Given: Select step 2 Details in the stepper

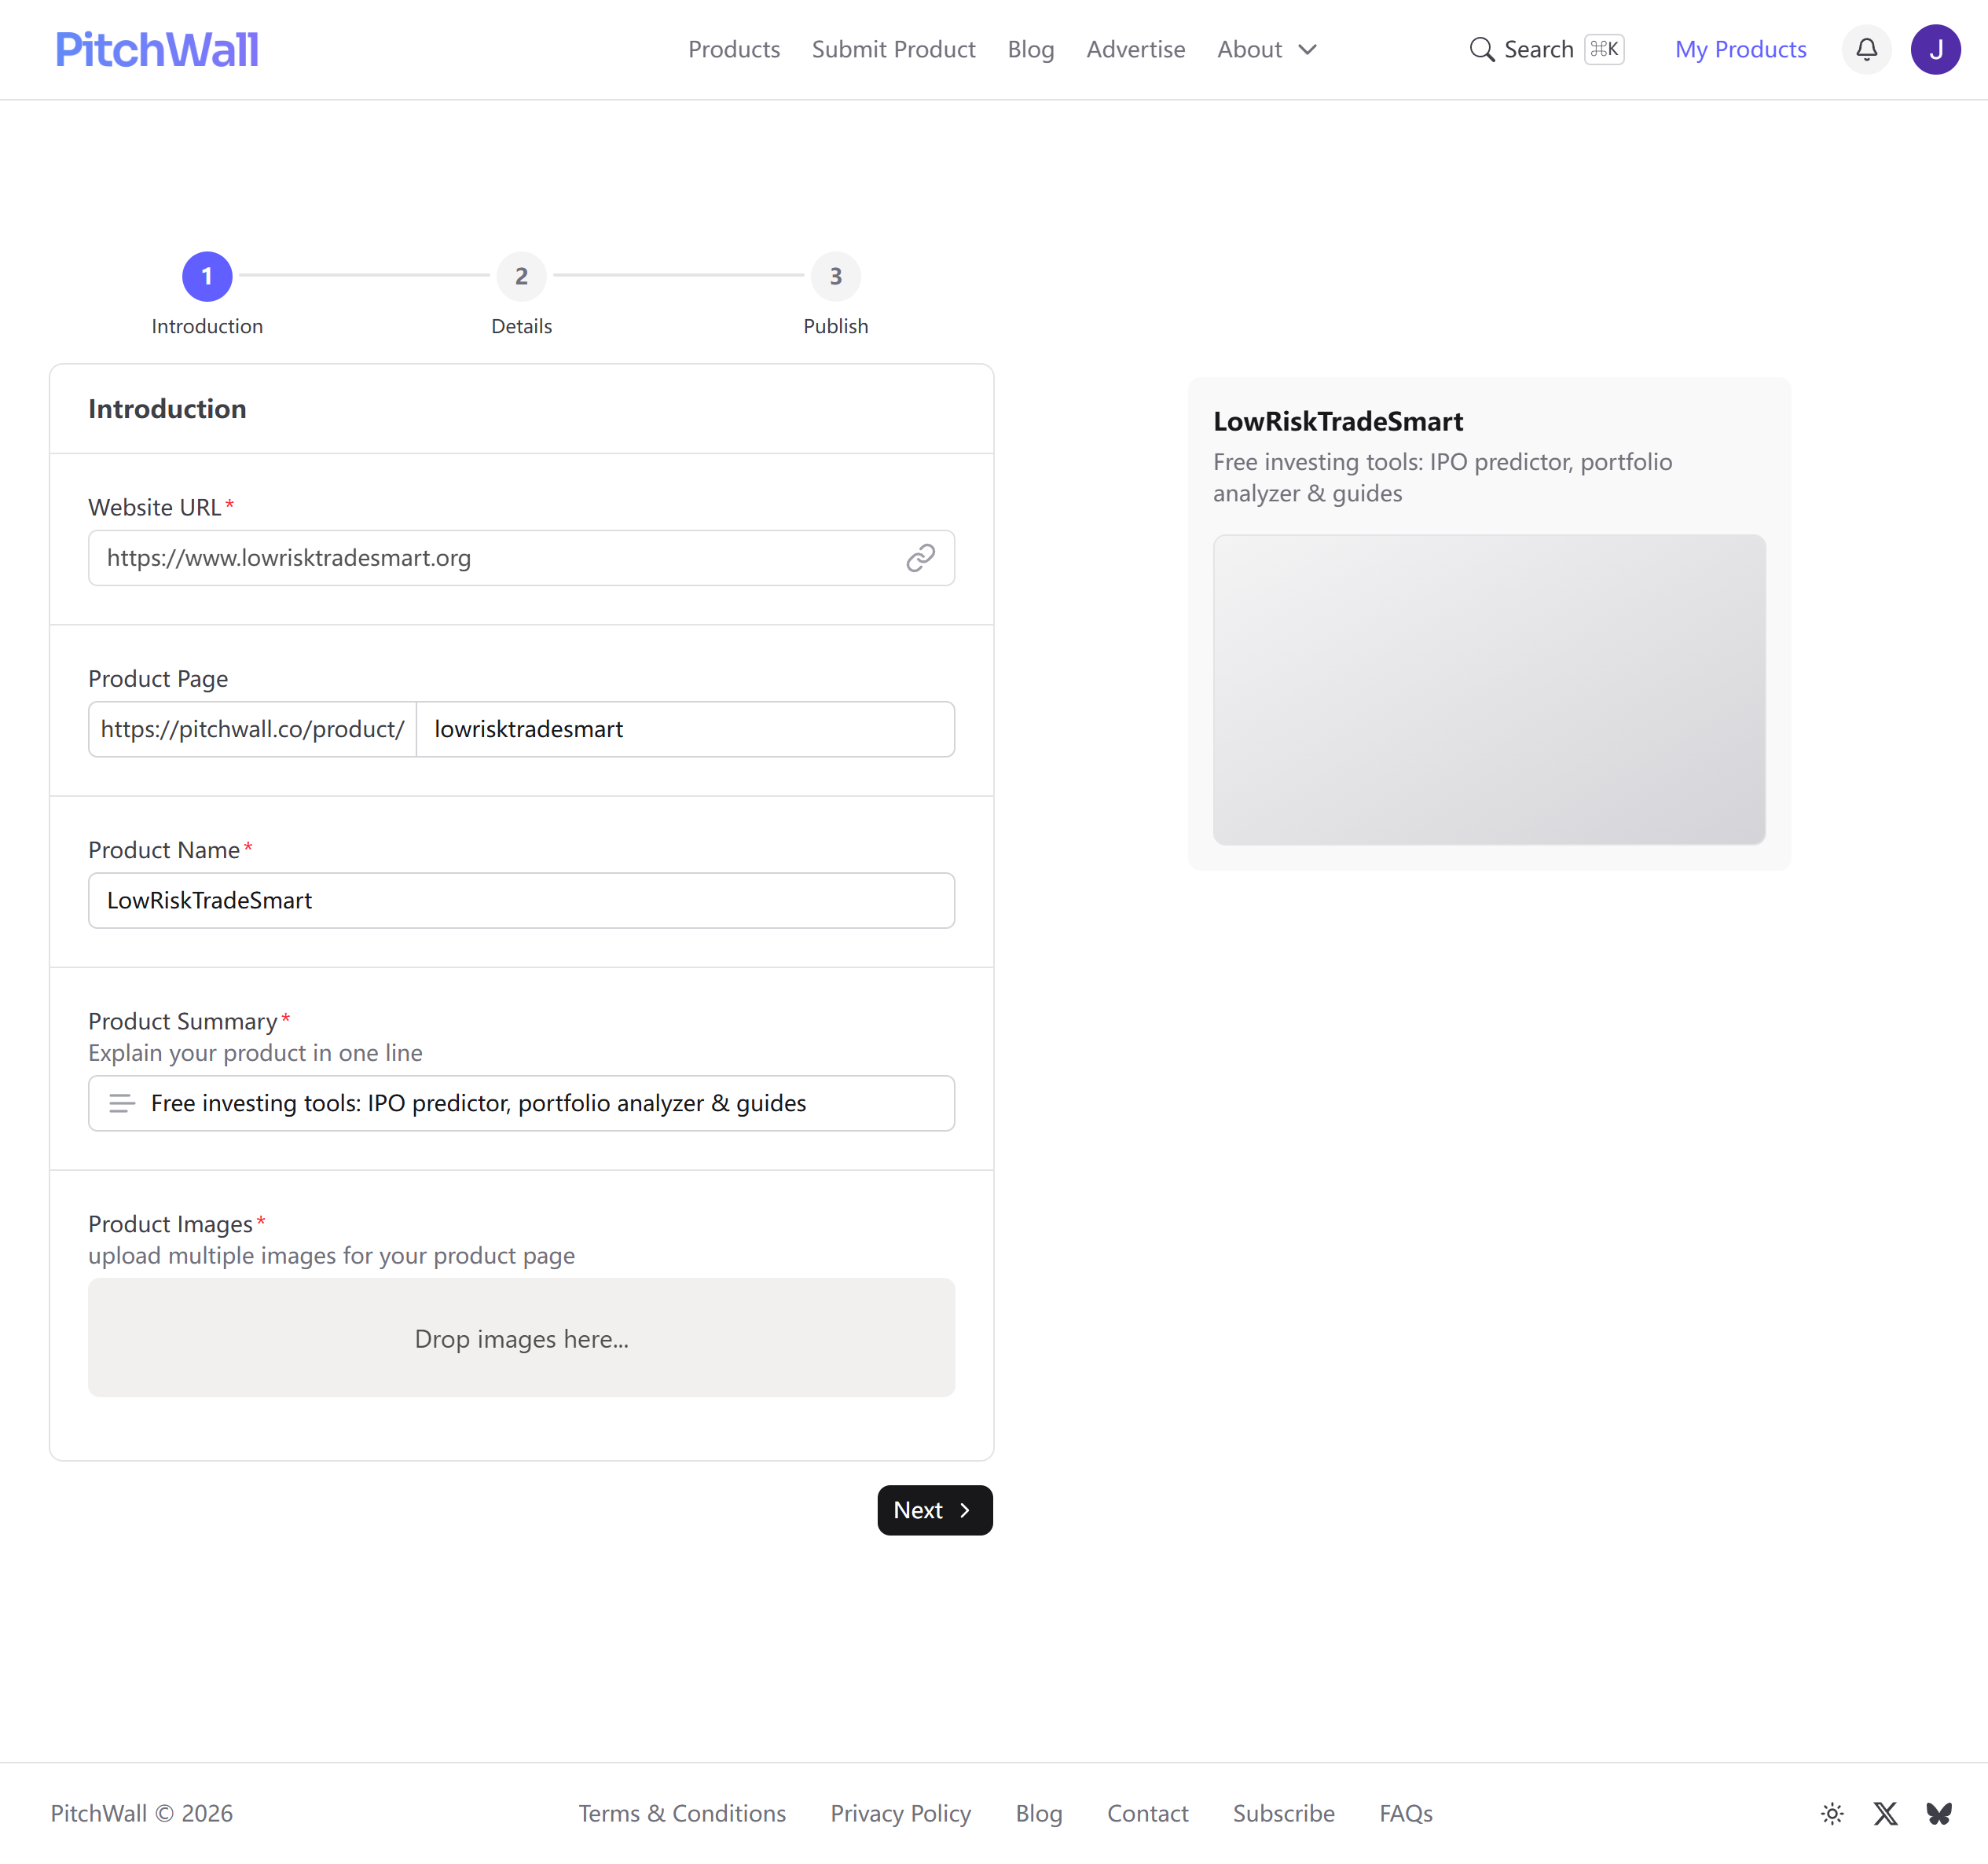Looking at the screenshot, I should click(521, 276).
